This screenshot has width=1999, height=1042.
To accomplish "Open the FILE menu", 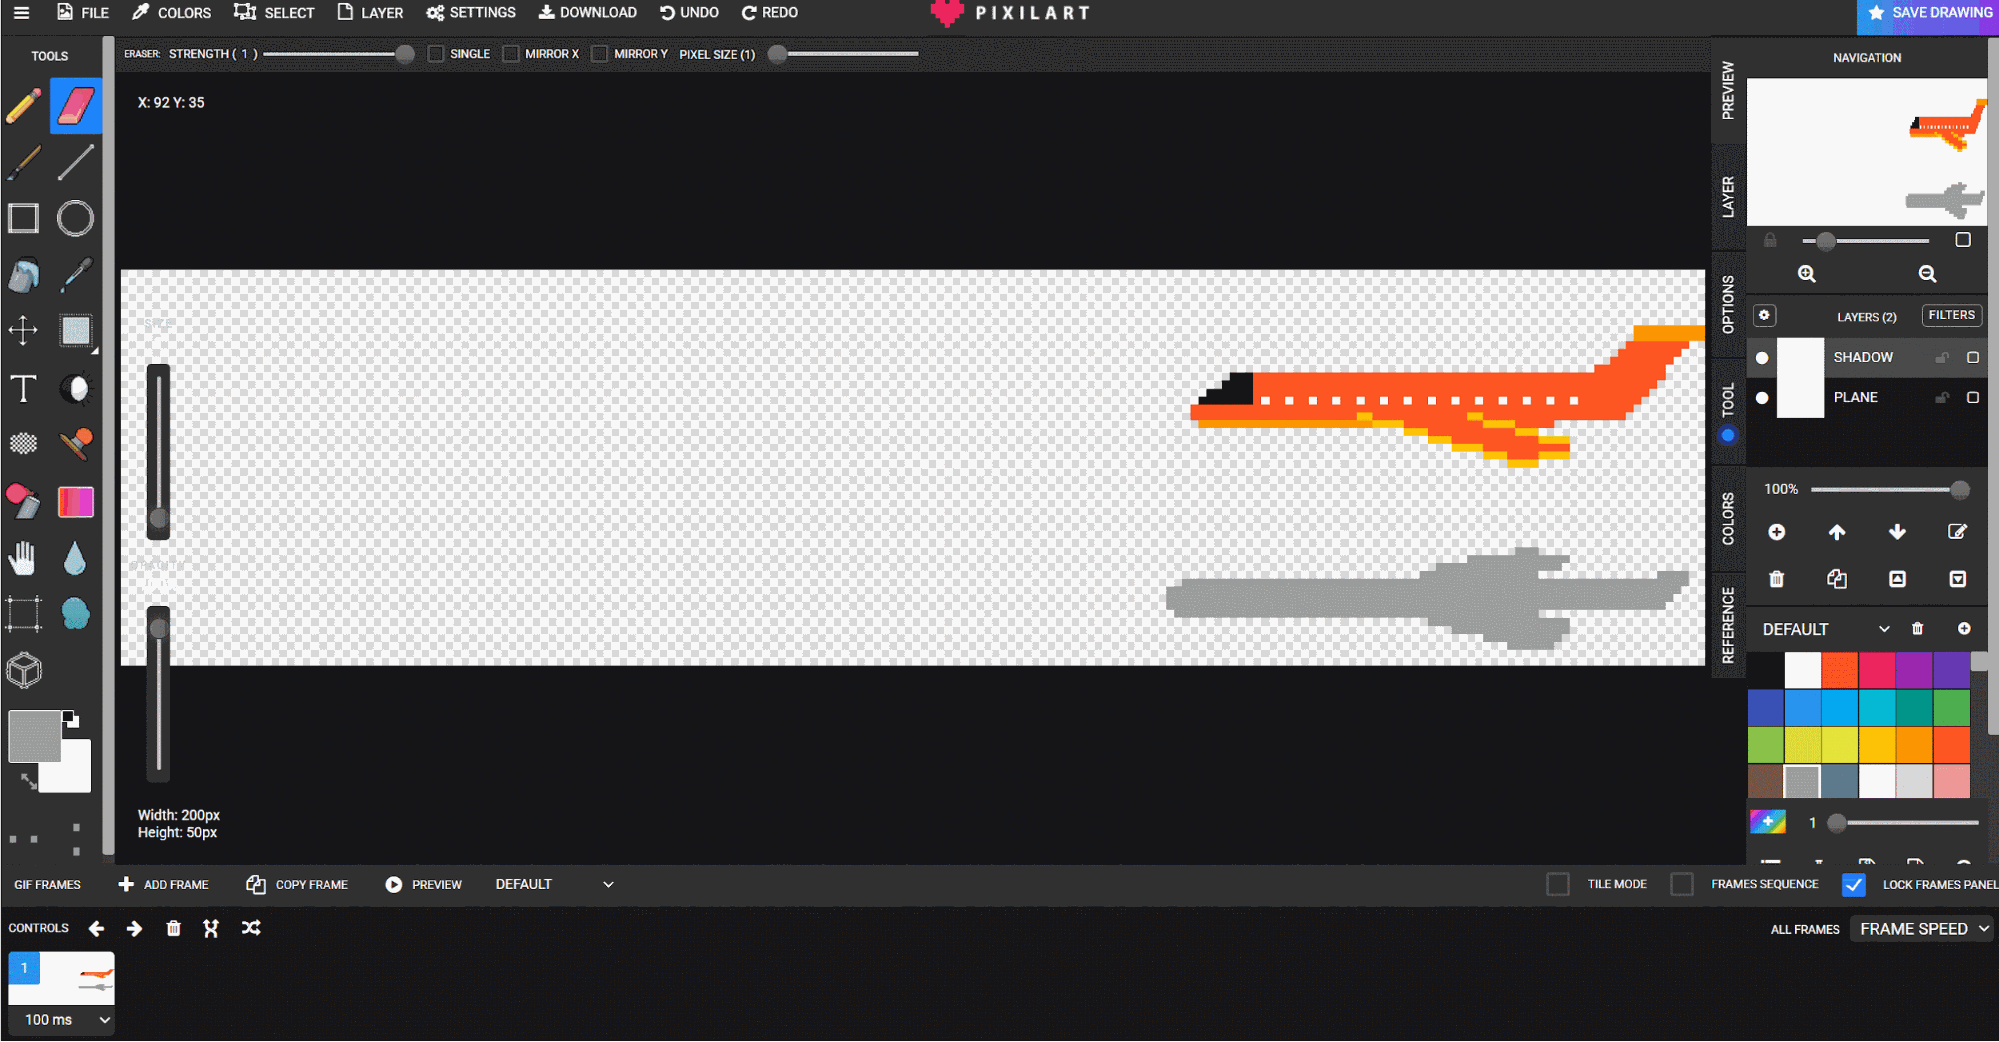I will pos(83,13).
